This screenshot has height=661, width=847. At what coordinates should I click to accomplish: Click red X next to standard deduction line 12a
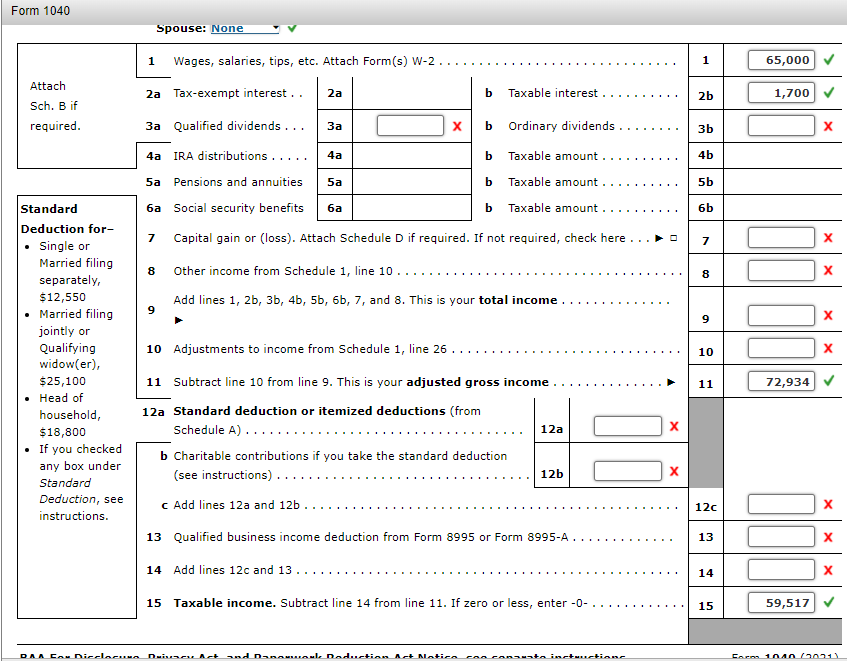[x=675, y=425]
